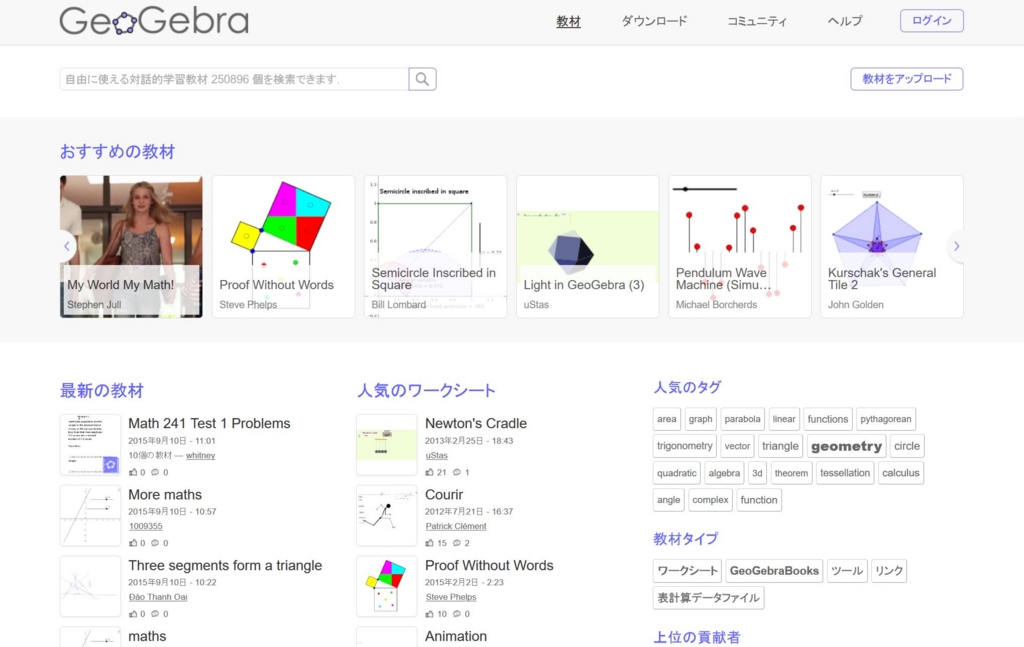Open the 最新の教材 heading link
This screenshot has width=1024, height=647.
point(101,390)
